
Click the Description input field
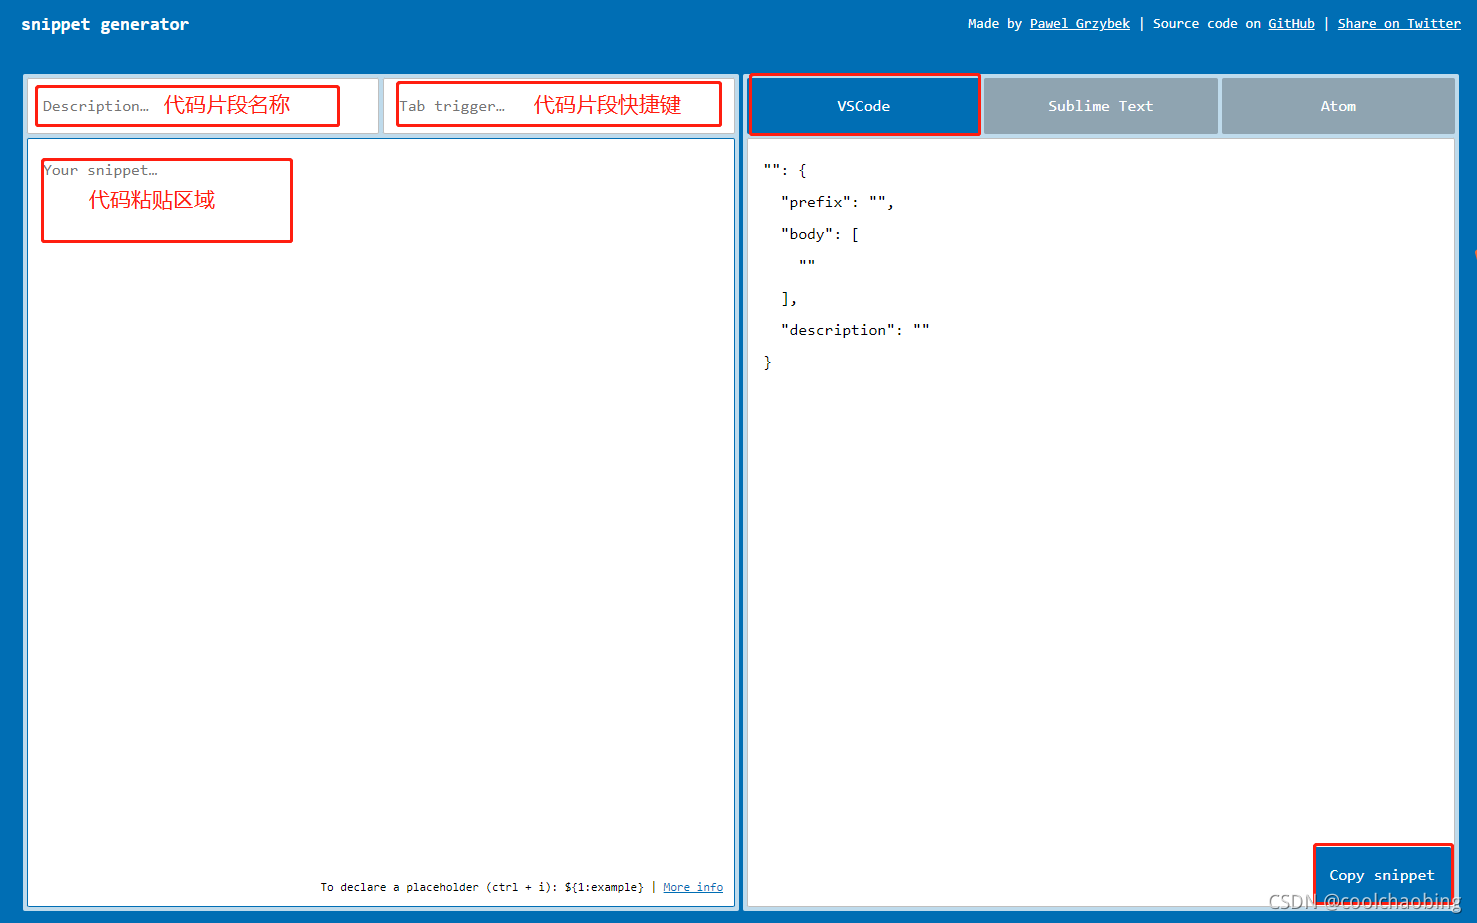point(203,106)
